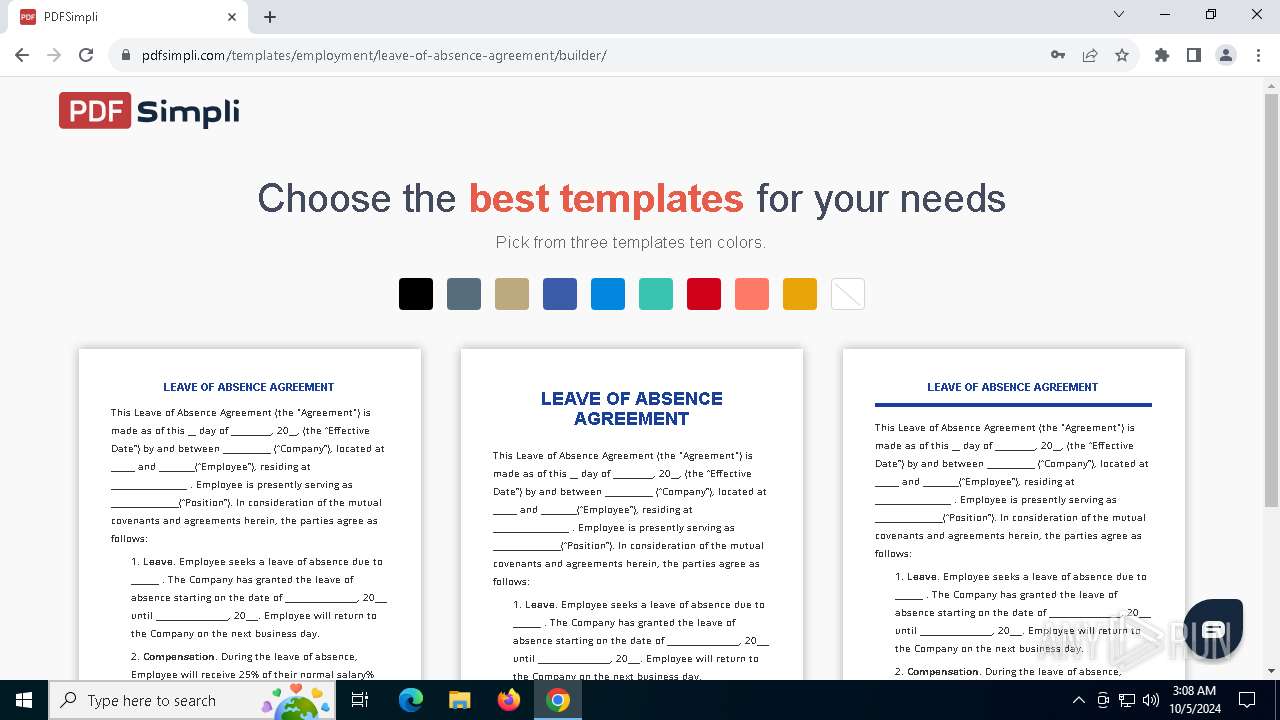This screenshot has width=1280, height=720.
Task: Choose the middle template with large blue heading
Action: (x=632, y=514)
